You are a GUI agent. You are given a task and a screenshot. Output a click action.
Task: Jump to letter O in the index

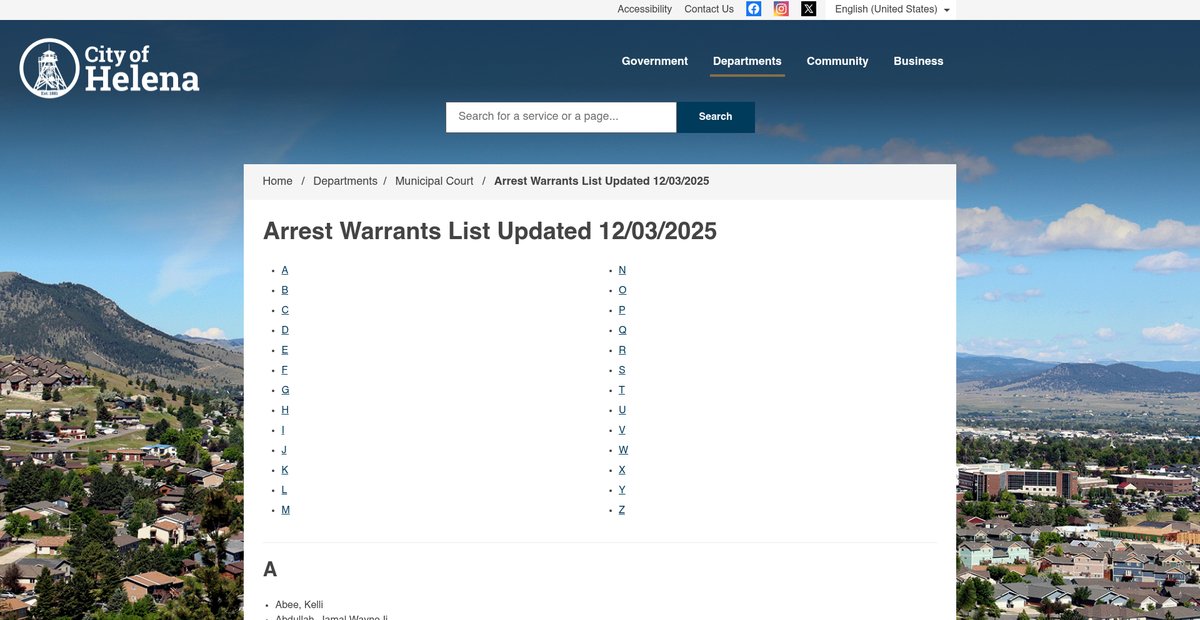(623, 290)
